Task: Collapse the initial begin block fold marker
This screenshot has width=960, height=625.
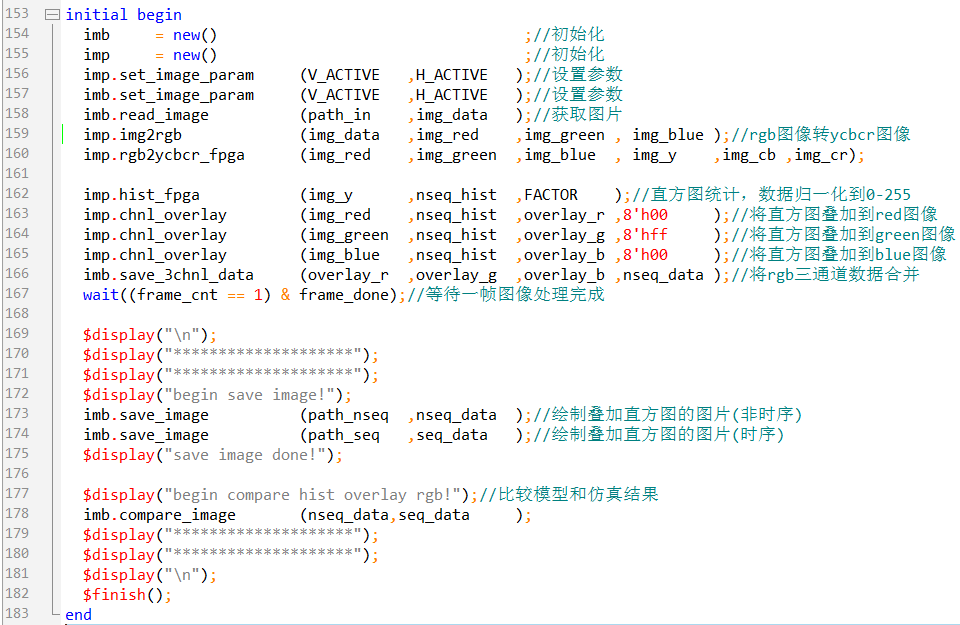Action: tap(53, 14)
